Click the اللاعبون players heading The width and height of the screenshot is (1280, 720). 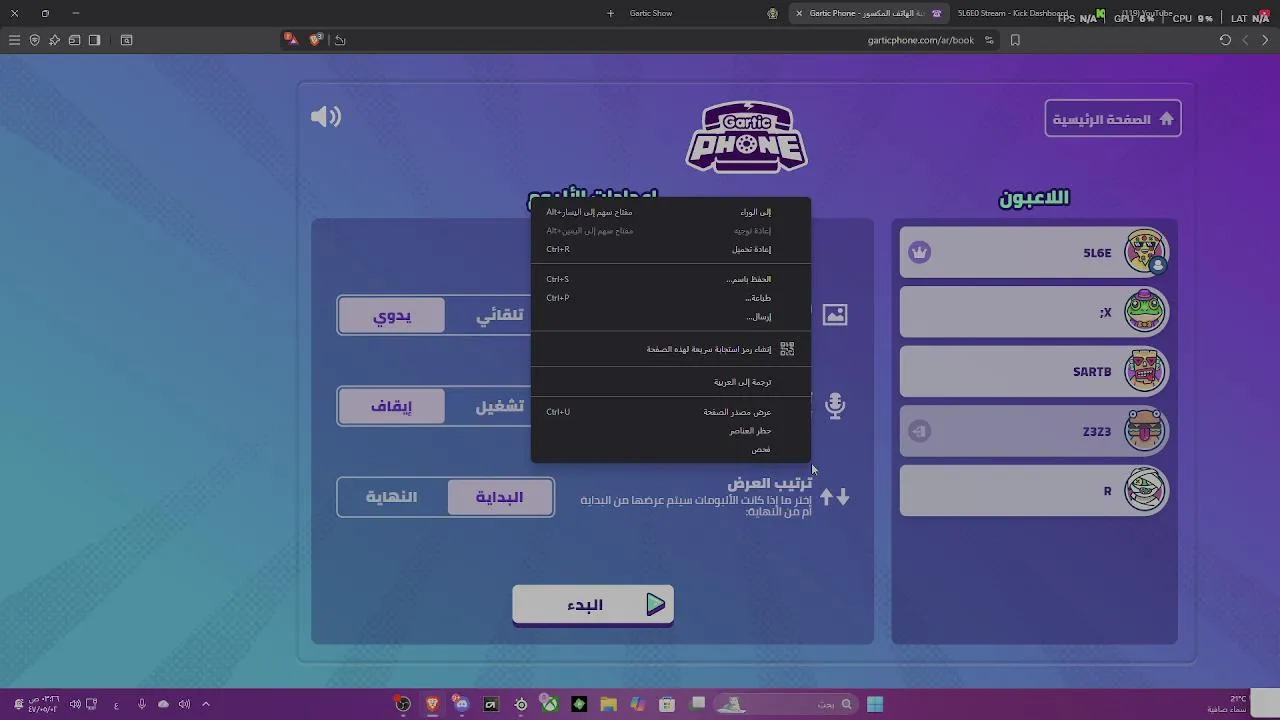click(x=1034, y=198)
